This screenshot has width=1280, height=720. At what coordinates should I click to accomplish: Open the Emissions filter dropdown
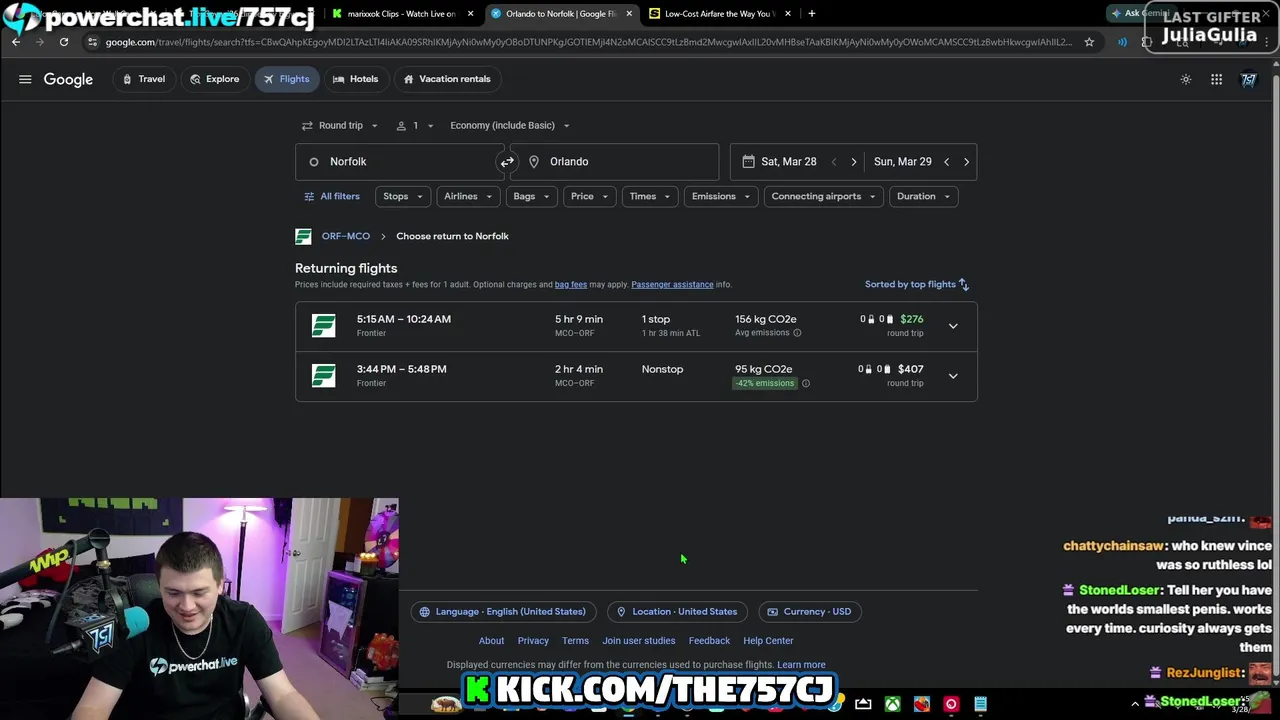(721, 196)
